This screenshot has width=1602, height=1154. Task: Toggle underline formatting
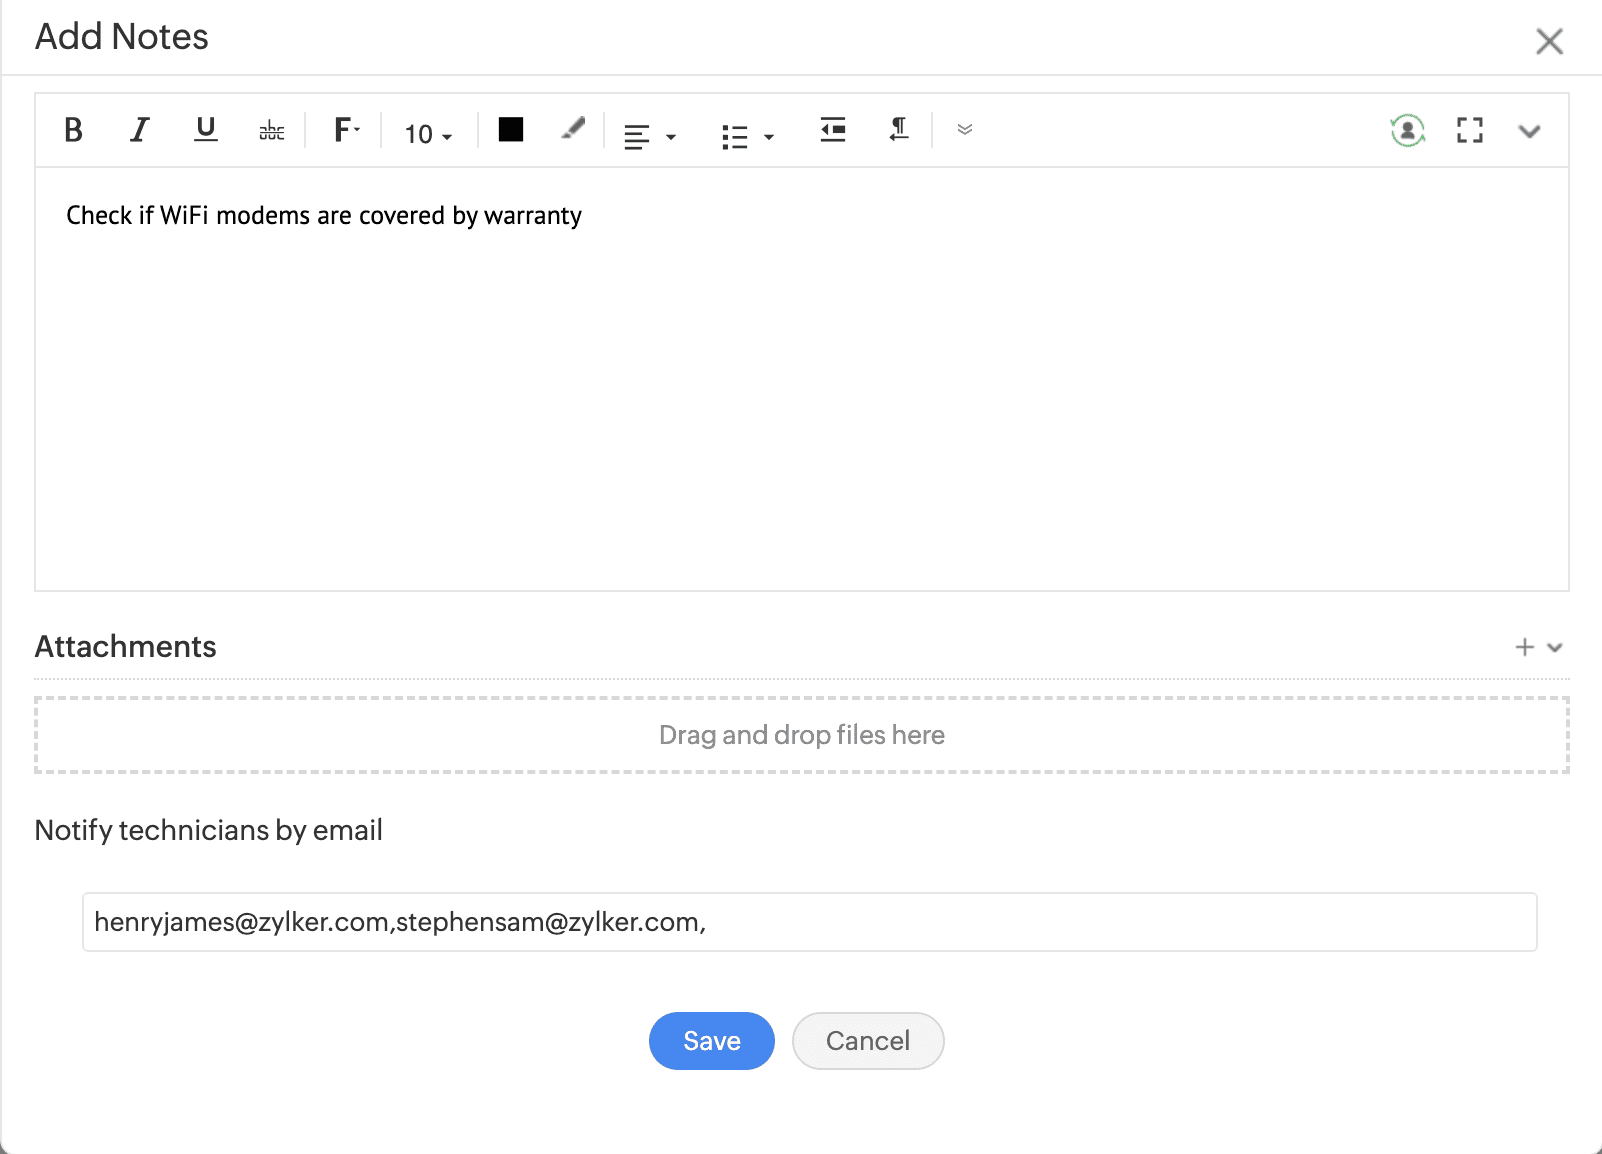pyautogui.click(x=206, y=130)
